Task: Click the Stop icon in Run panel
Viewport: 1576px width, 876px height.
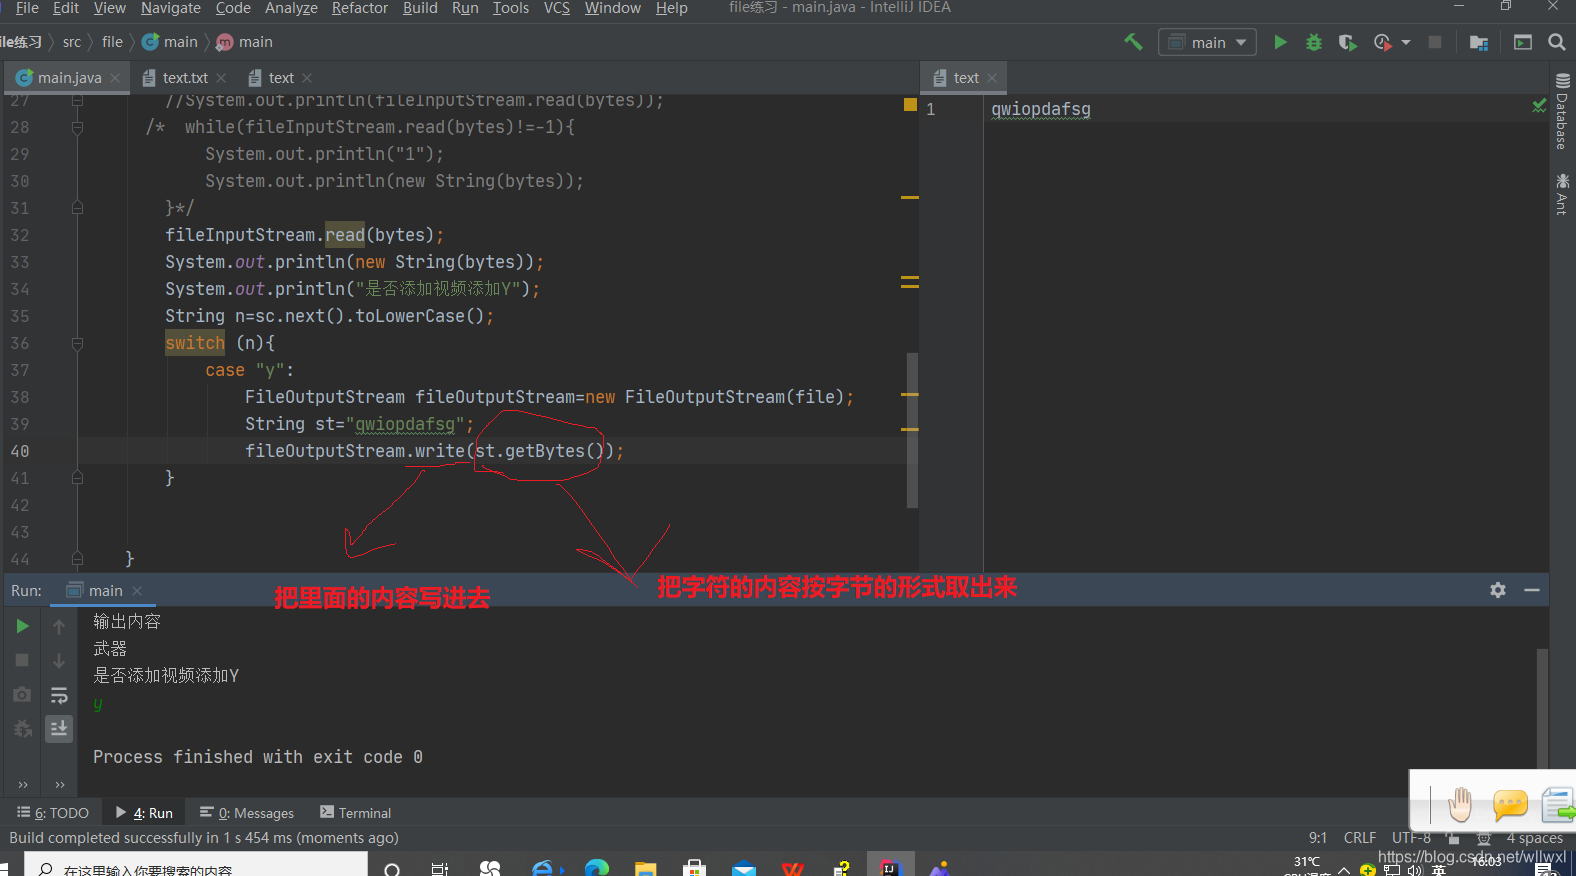Action: tap(22, 660)
